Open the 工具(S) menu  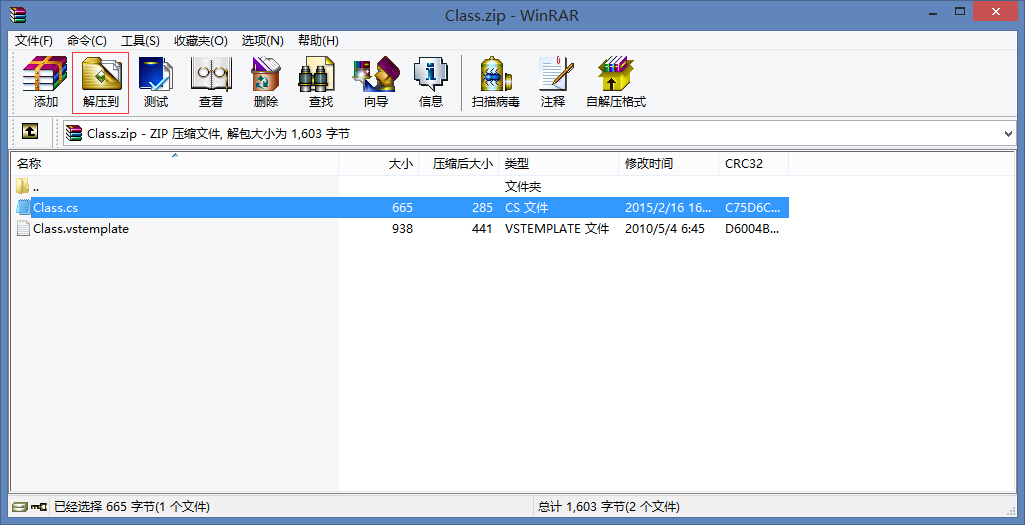(x=141, y=41)
